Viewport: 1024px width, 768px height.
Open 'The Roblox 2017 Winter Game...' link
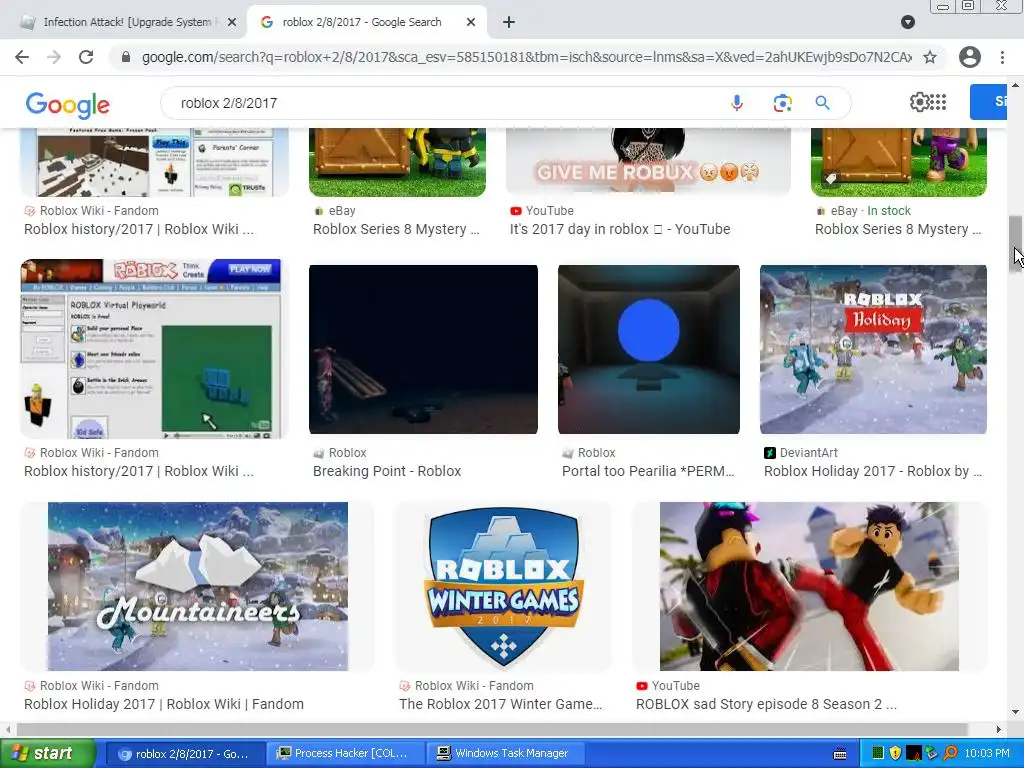(x=500, y=704)
